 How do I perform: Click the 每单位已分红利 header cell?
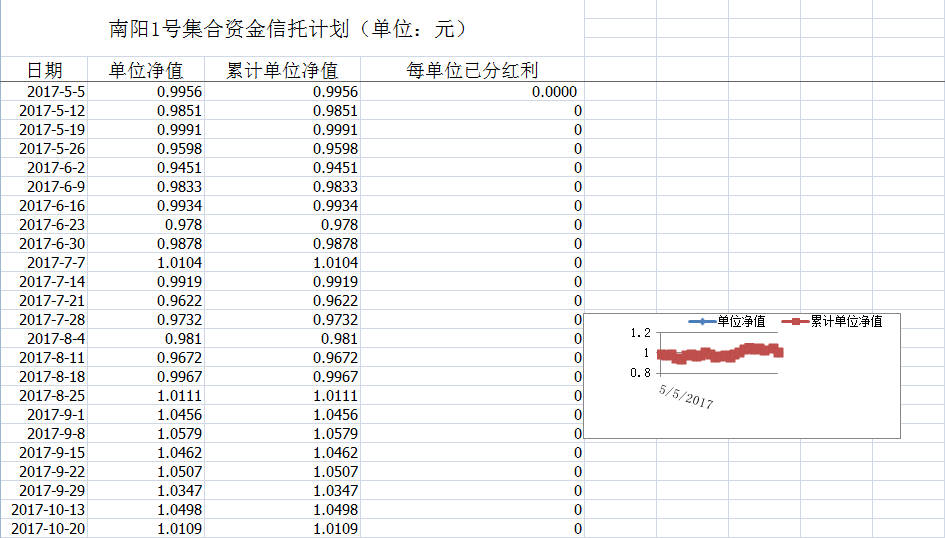pos(472,70)
